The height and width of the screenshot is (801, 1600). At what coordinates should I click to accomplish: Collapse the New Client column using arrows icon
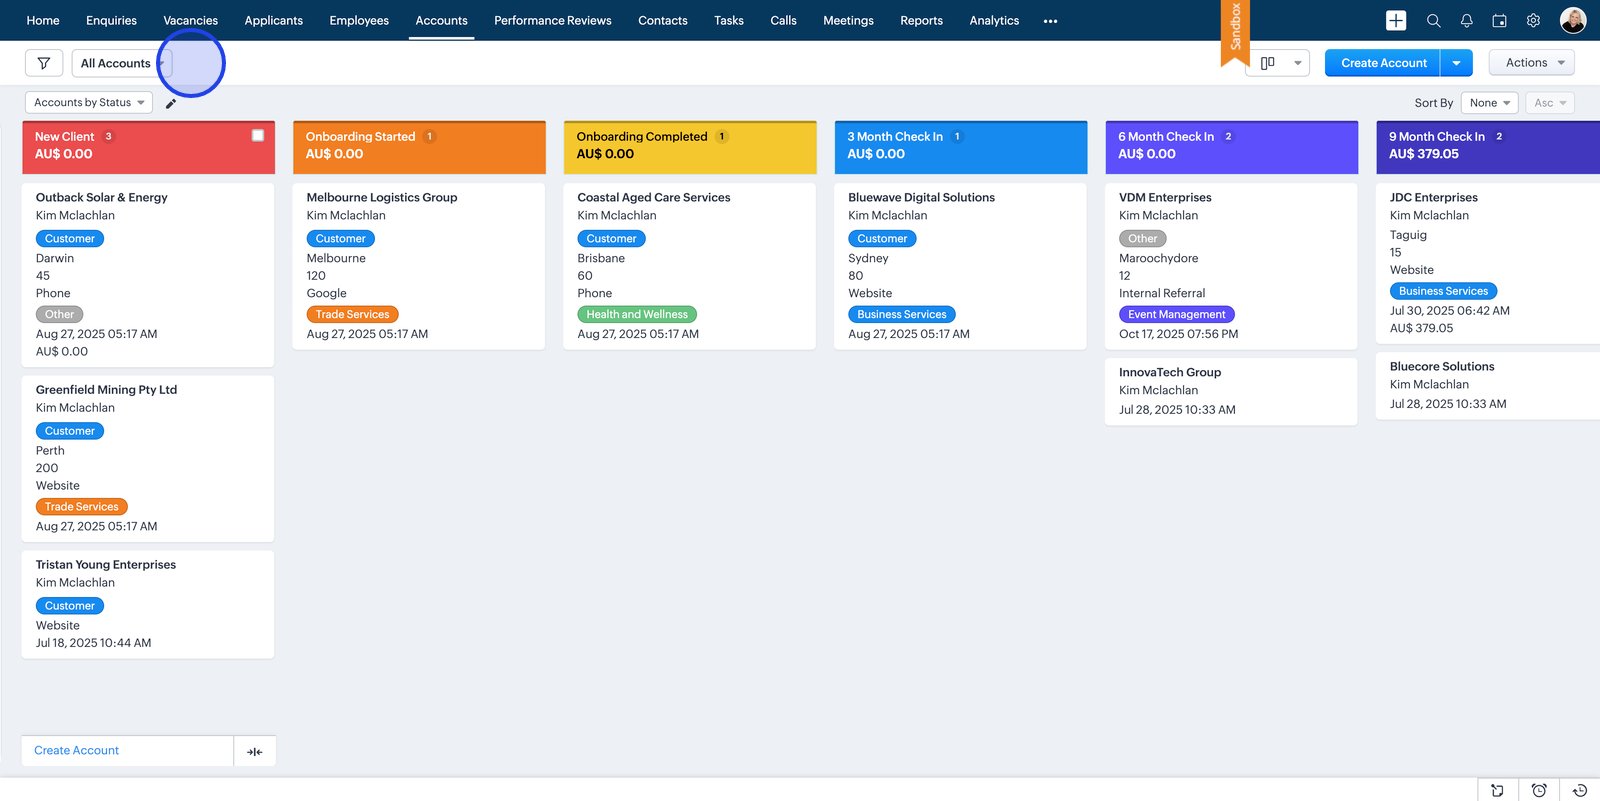coord(255,751)
